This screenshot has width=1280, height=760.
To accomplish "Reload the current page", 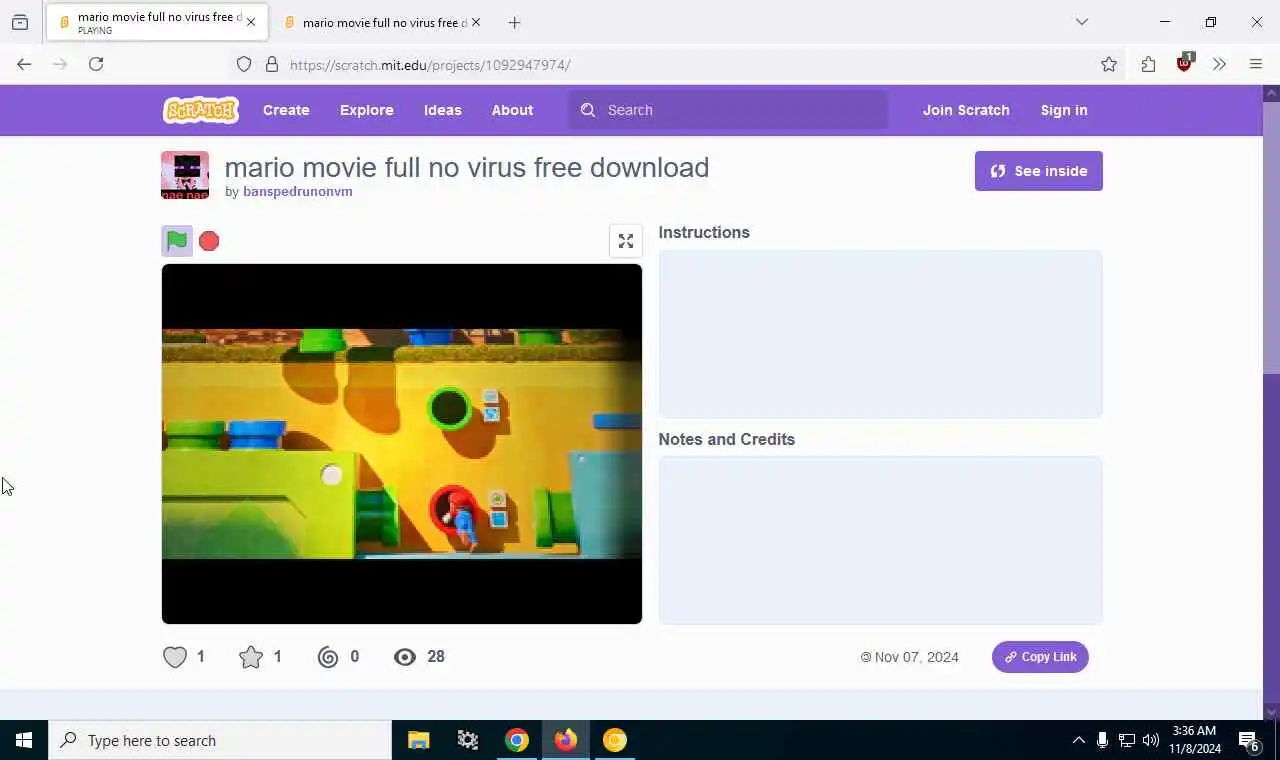I will pyautogui.click(x=96, y=64).
